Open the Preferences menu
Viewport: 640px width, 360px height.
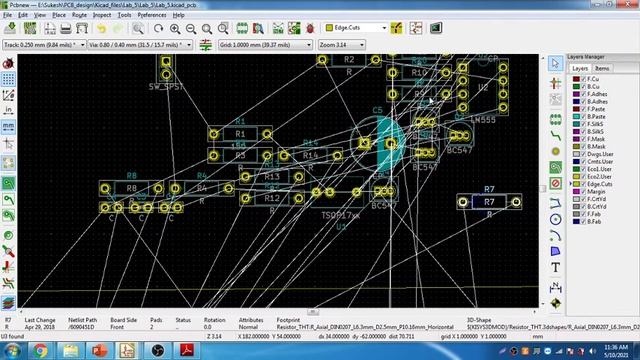152,15
